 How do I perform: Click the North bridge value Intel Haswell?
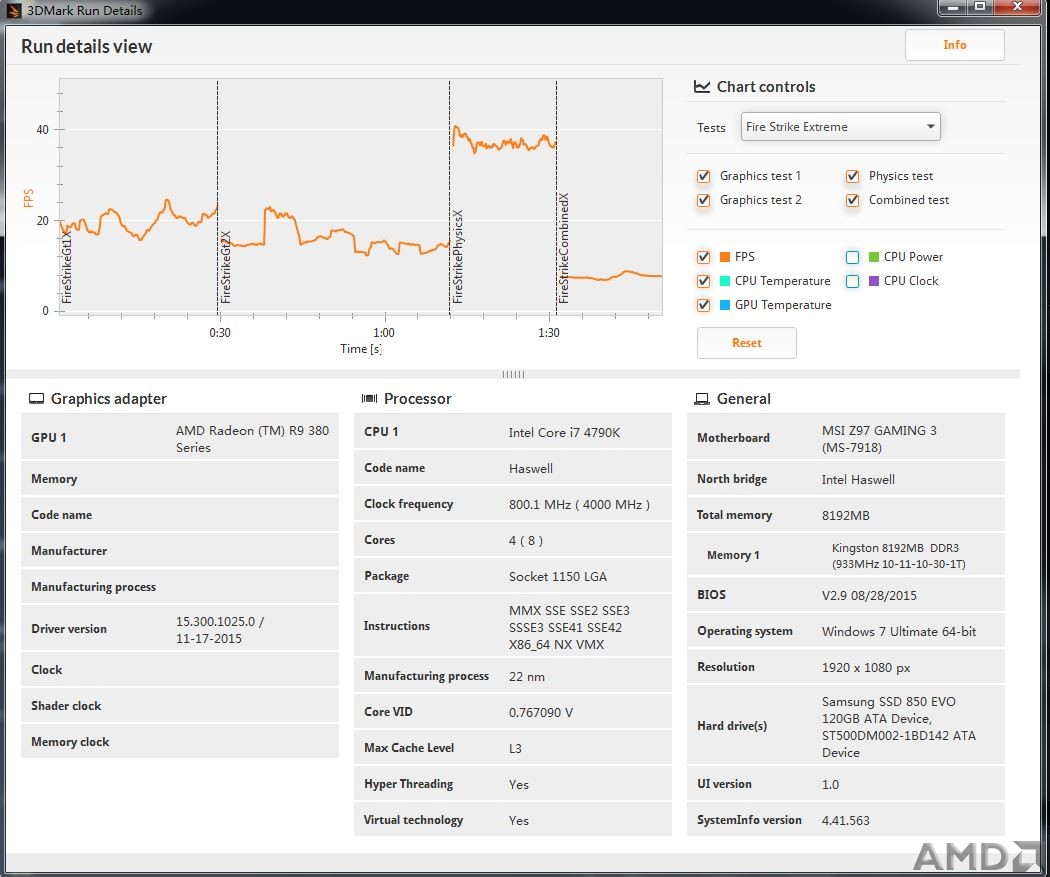click(858, 479)
